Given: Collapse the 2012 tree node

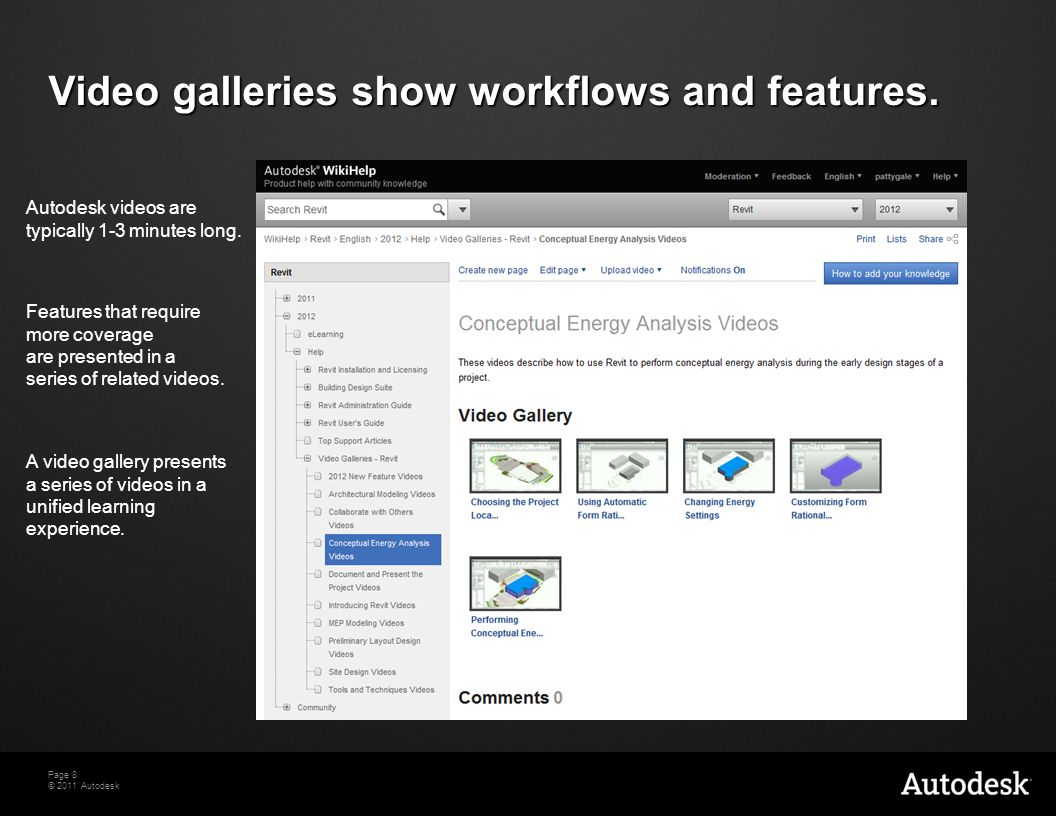Looking at the screenshot, I should coord(286,316).
